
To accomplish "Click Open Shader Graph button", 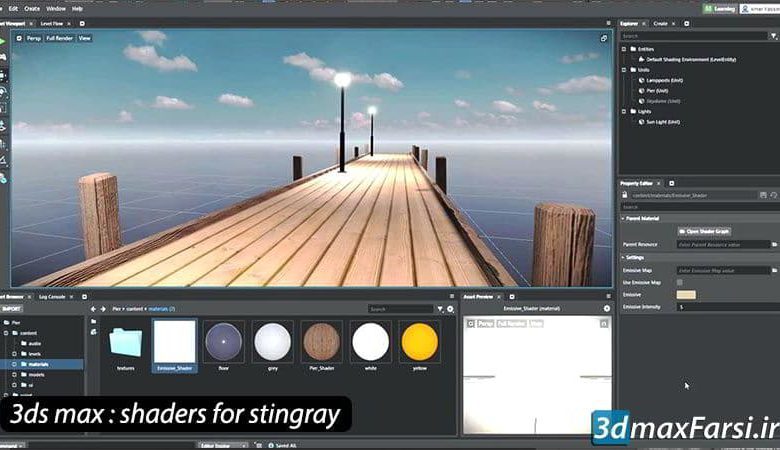I will point(704,231).
